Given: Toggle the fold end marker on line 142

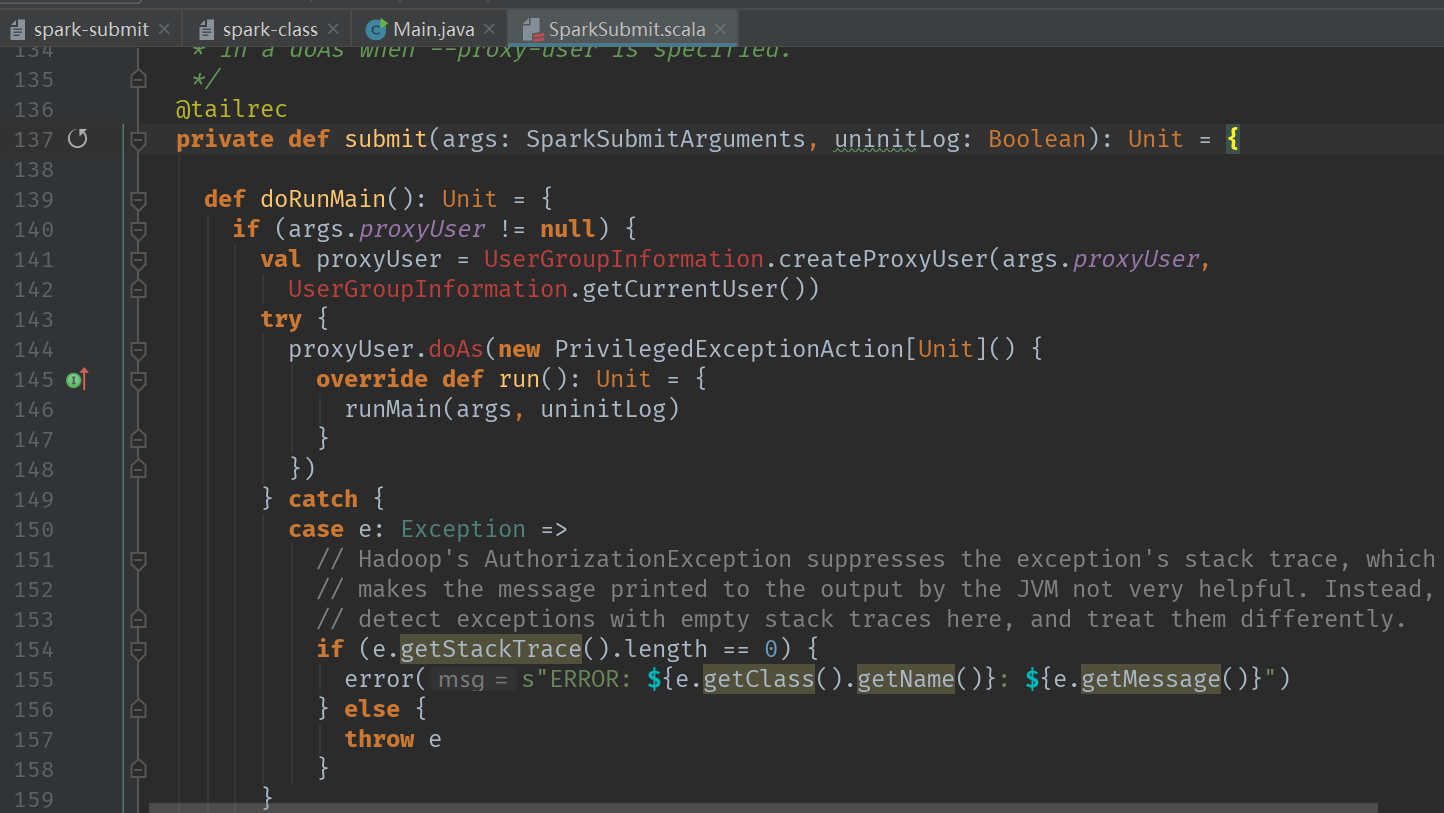Looking at the screenshot, I should pos(139,289).
